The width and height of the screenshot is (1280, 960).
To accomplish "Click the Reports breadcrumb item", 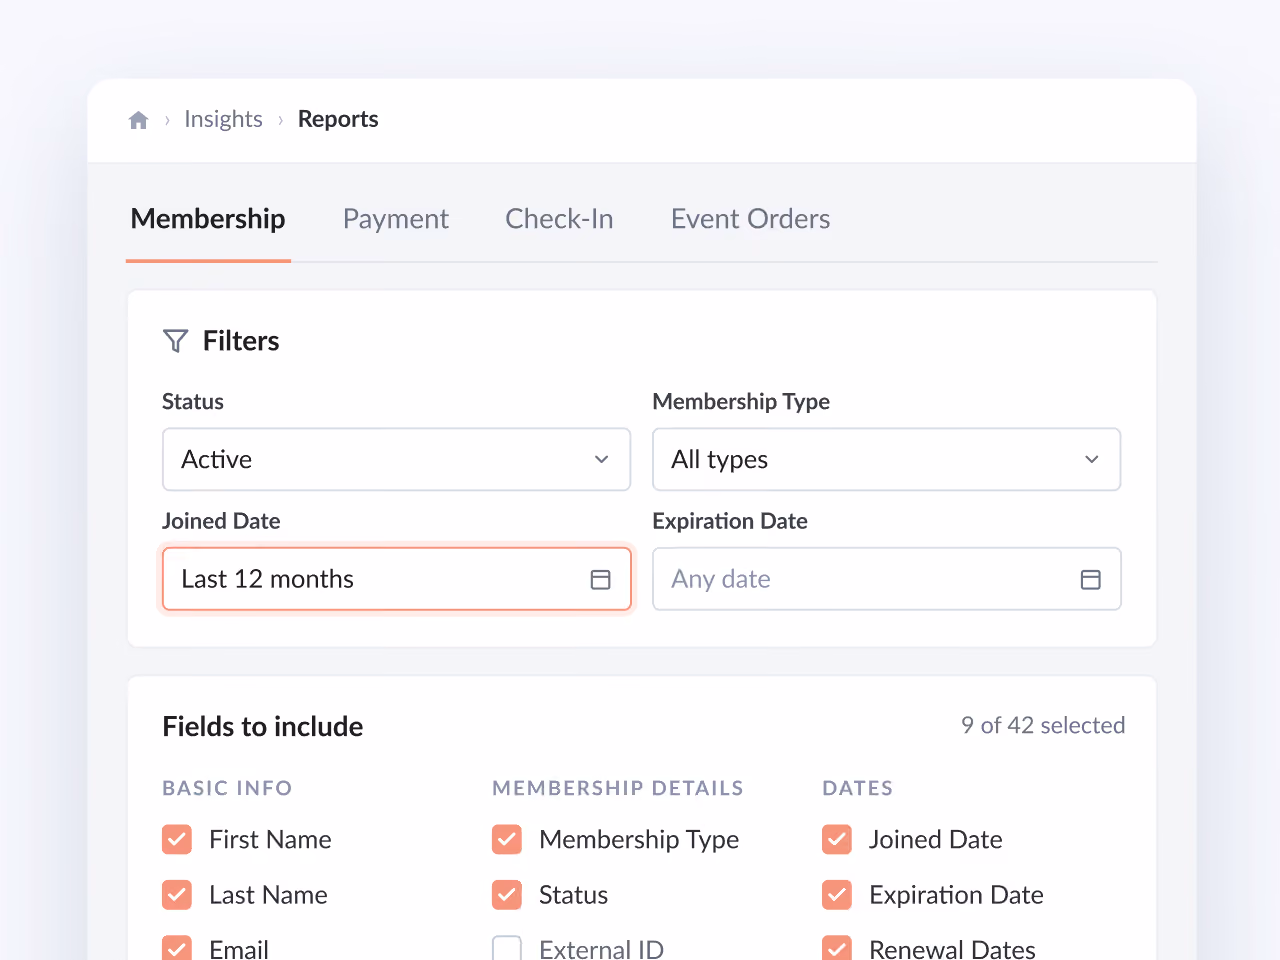I will click(x=338, y=119).
